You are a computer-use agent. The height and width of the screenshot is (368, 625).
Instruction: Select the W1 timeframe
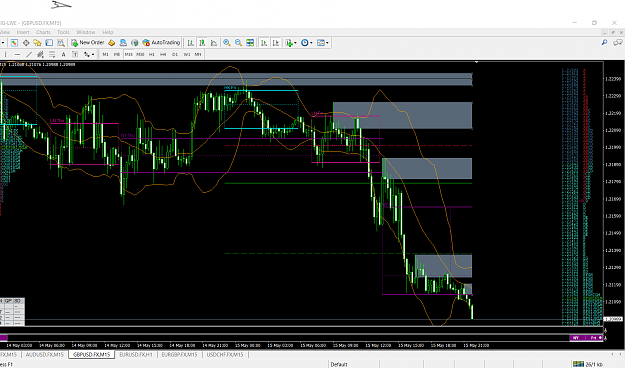187,54
